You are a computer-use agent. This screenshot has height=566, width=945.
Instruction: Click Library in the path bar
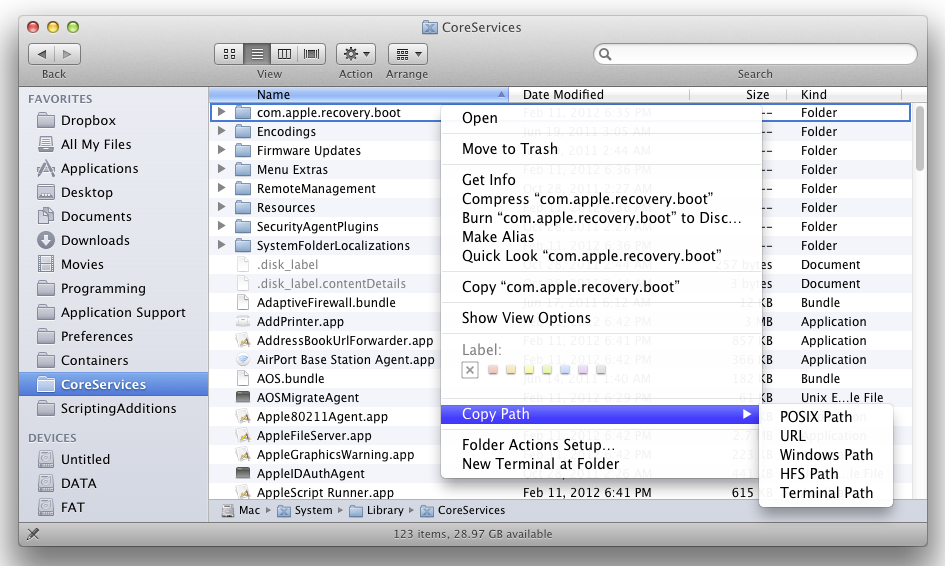(377, 511)
